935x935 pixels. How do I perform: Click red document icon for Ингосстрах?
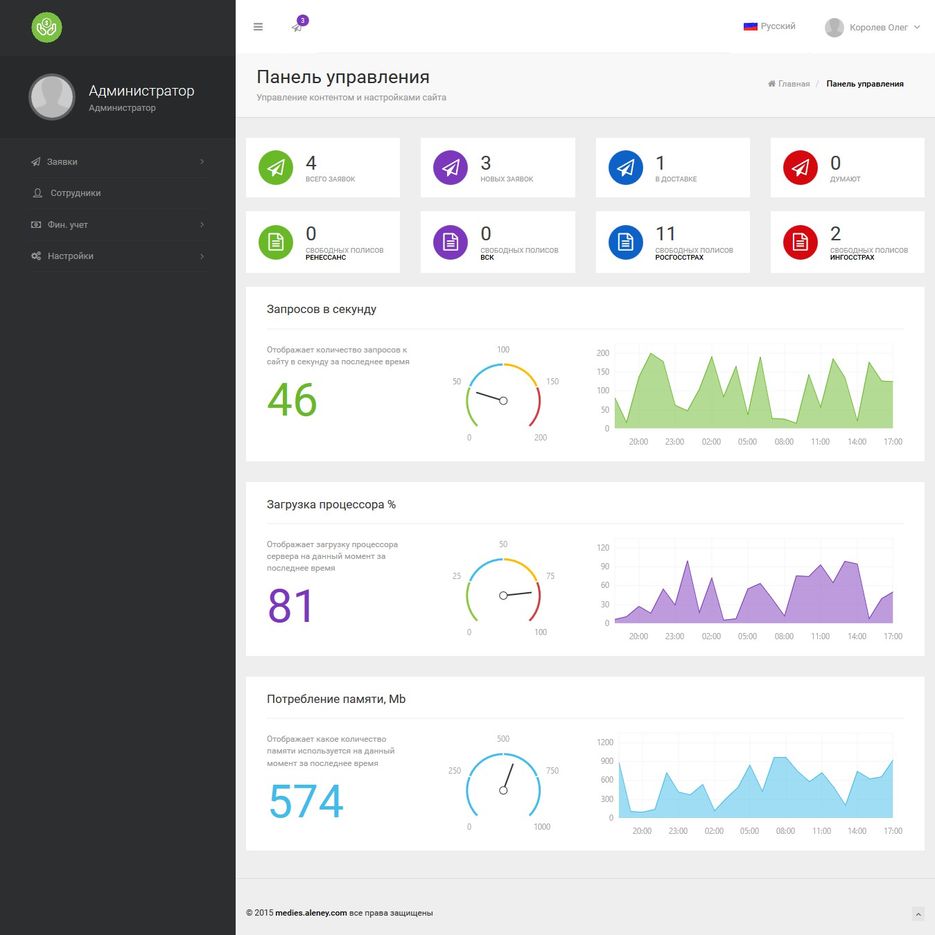[800, 242]
